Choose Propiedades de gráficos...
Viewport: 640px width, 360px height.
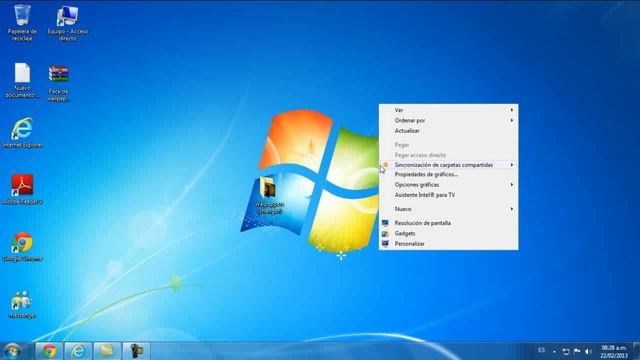tap(449, 174)
